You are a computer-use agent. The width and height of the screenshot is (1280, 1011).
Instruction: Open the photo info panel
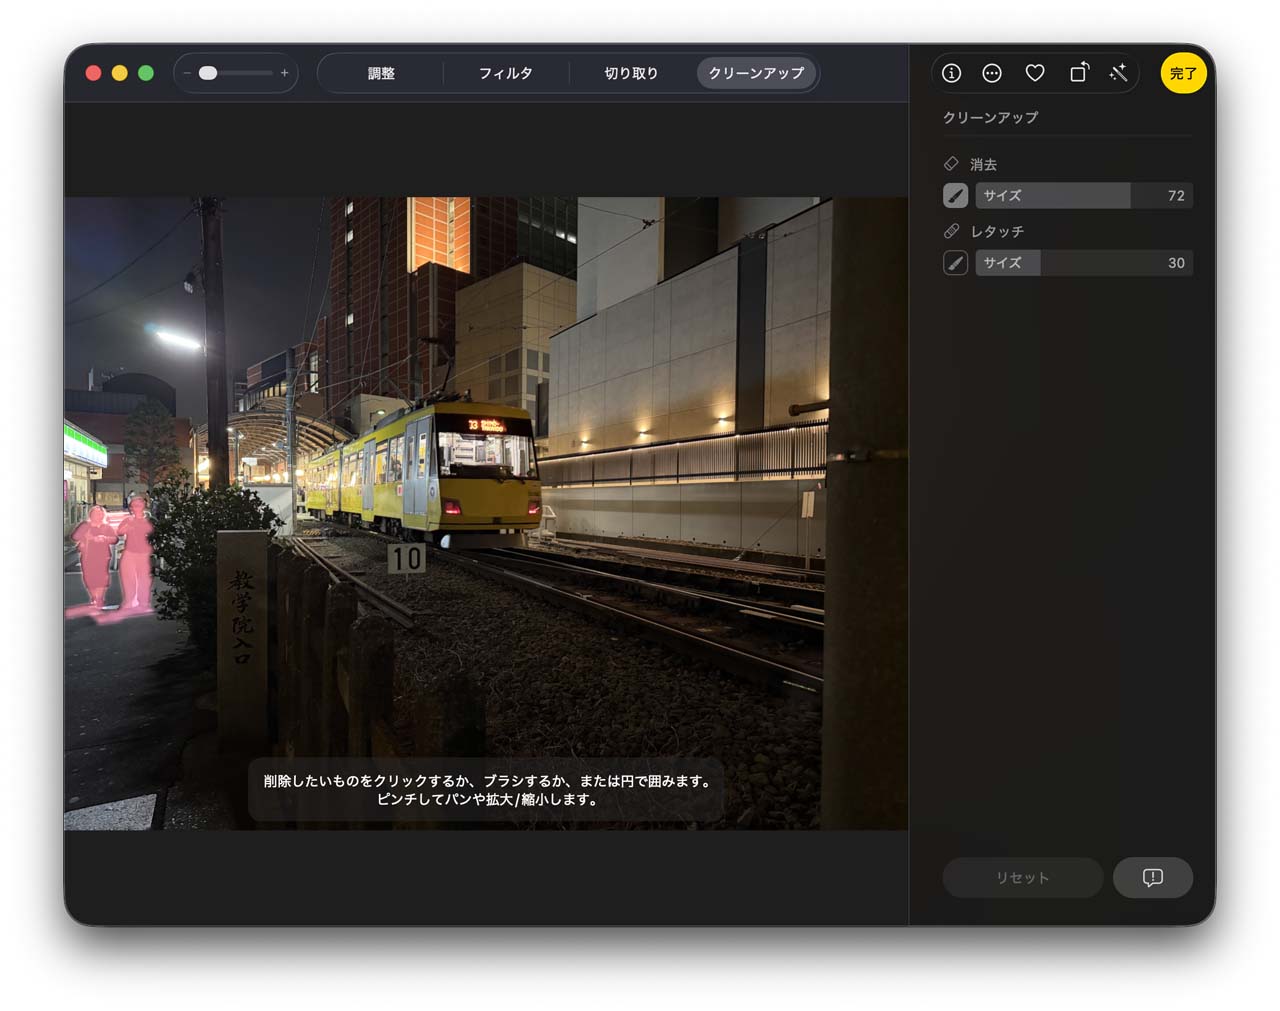(x=951, y=73)
